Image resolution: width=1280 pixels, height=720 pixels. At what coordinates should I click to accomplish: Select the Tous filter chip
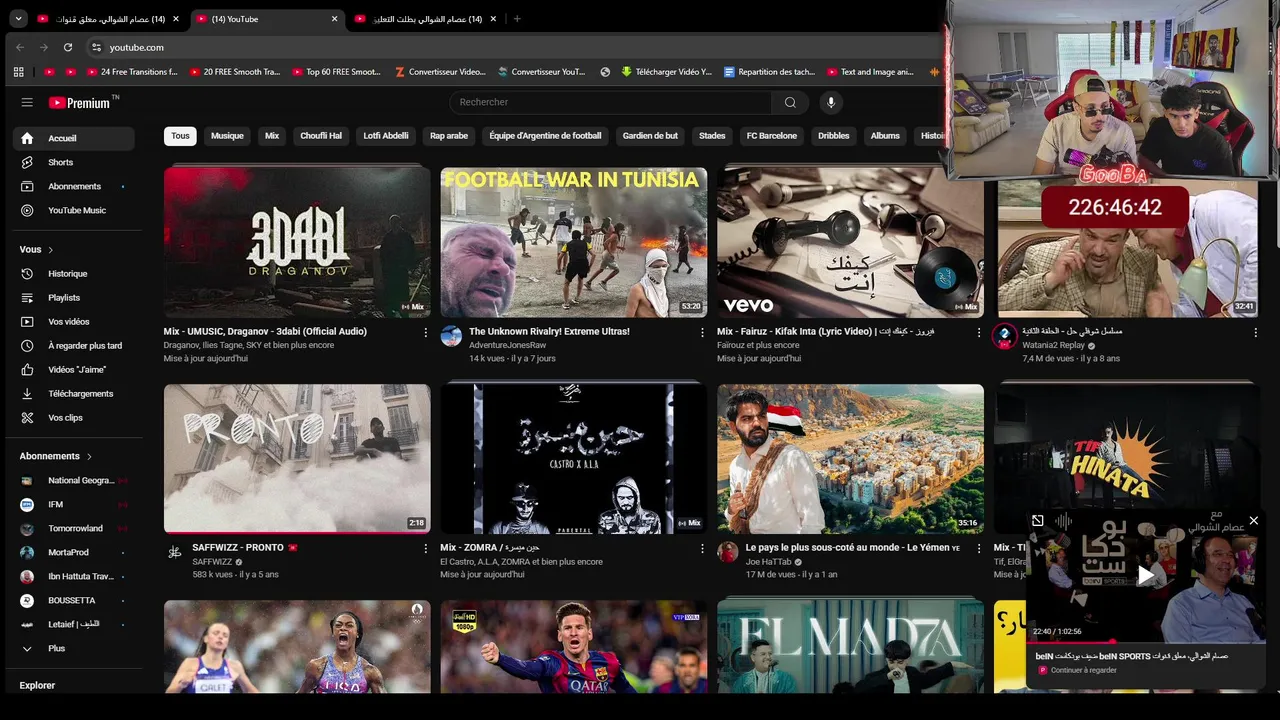(x=180, y=136)
